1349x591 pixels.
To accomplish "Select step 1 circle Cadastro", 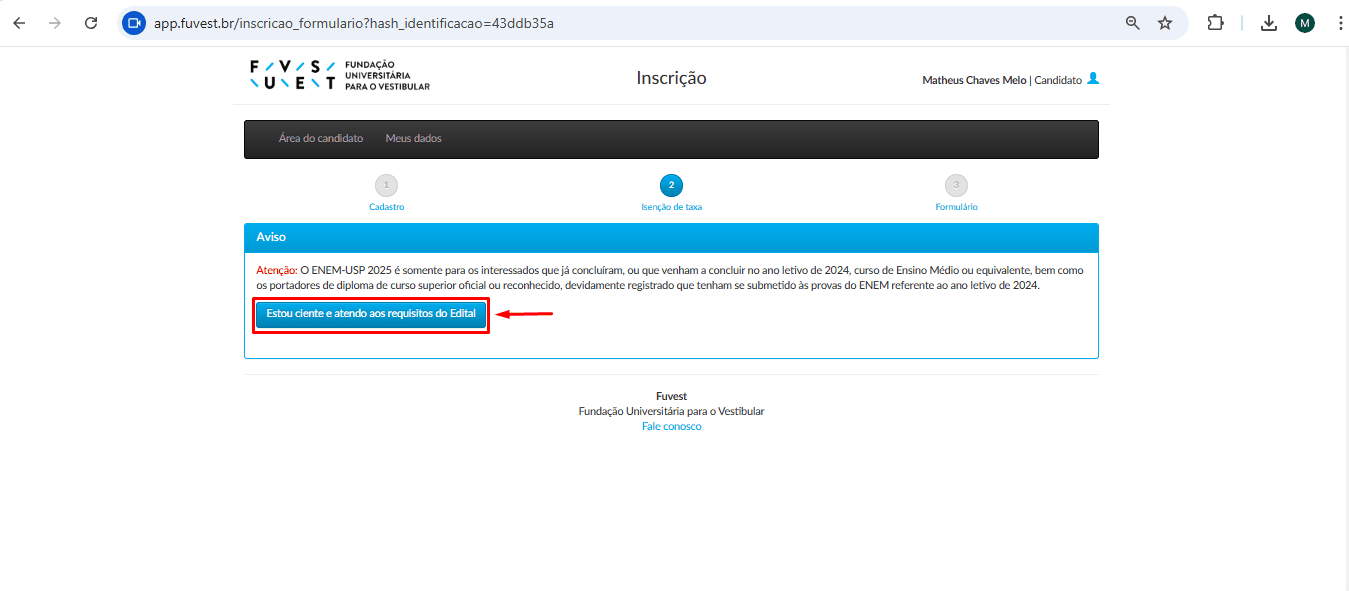I will [386, 185].
